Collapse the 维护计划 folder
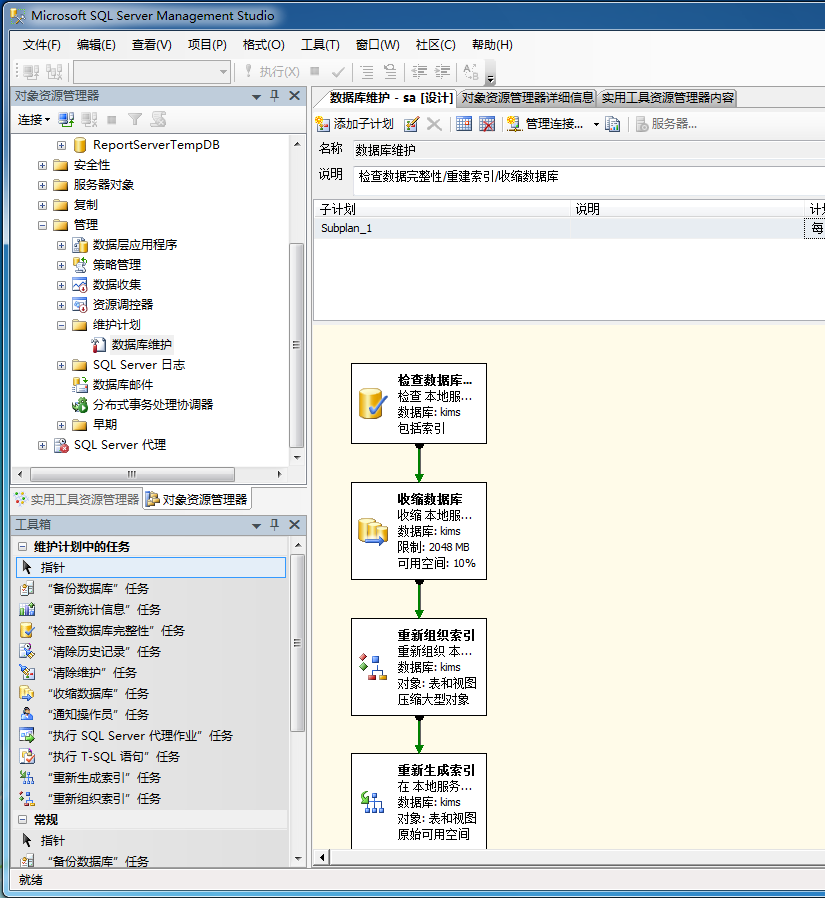825x898 pixels. (61, 326)
